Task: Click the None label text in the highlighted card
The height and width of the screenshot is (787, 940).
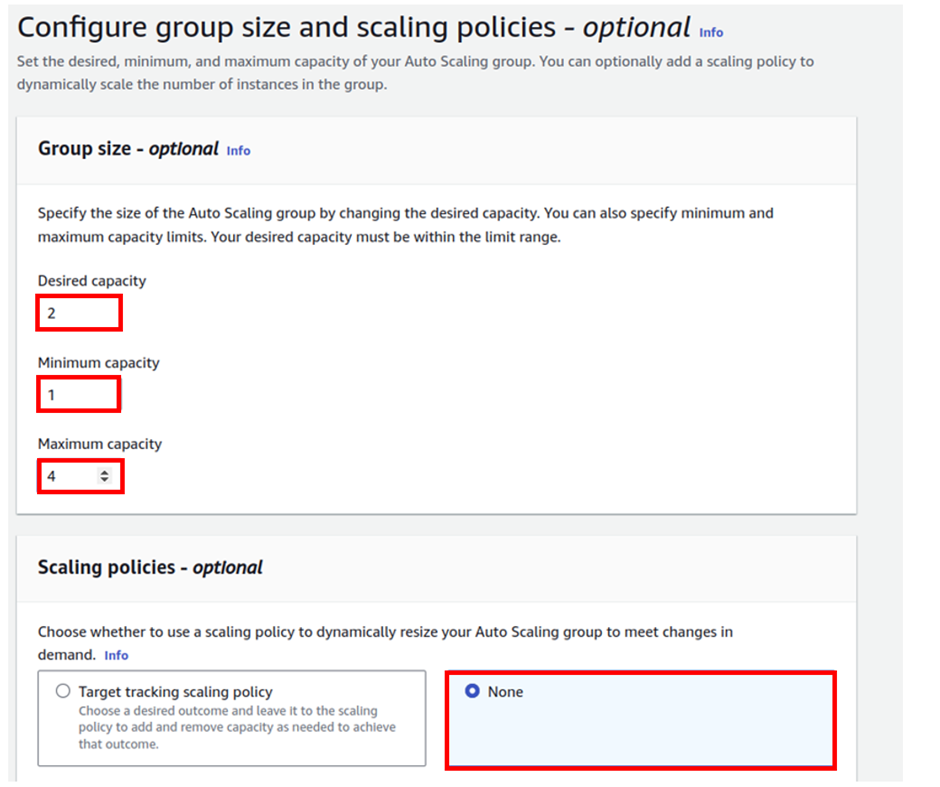Action: [x=505, y=692]
